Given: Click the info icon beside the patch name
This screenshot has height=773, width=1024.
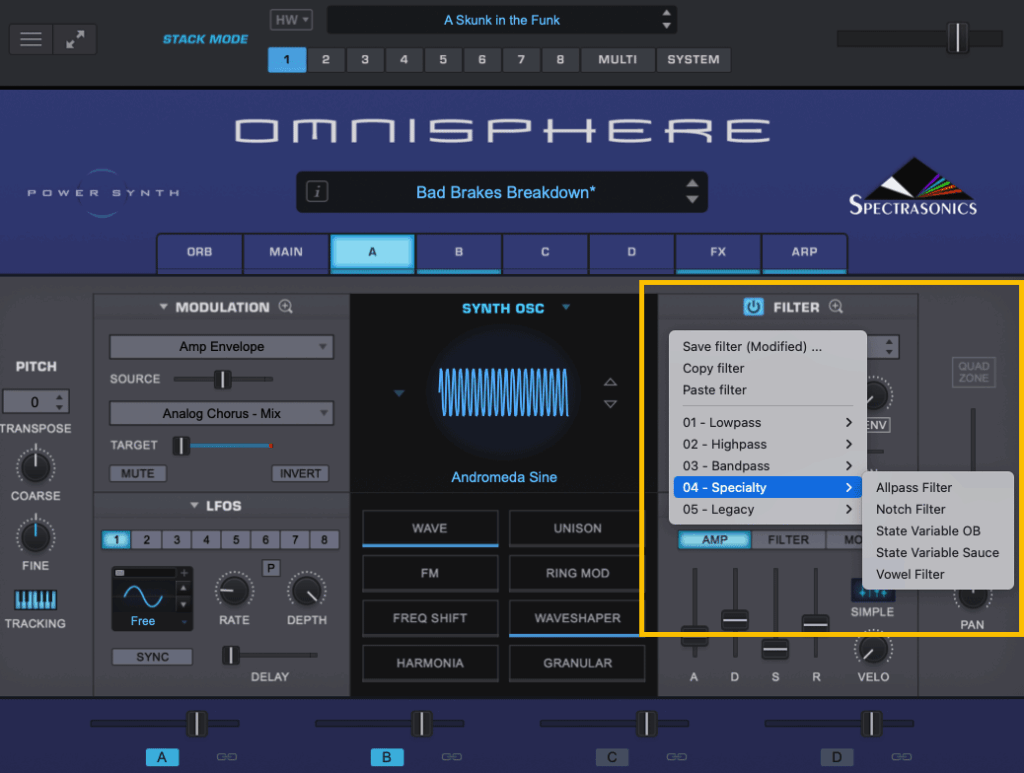Looking at the screenshot, I should [x=317, y=192].
